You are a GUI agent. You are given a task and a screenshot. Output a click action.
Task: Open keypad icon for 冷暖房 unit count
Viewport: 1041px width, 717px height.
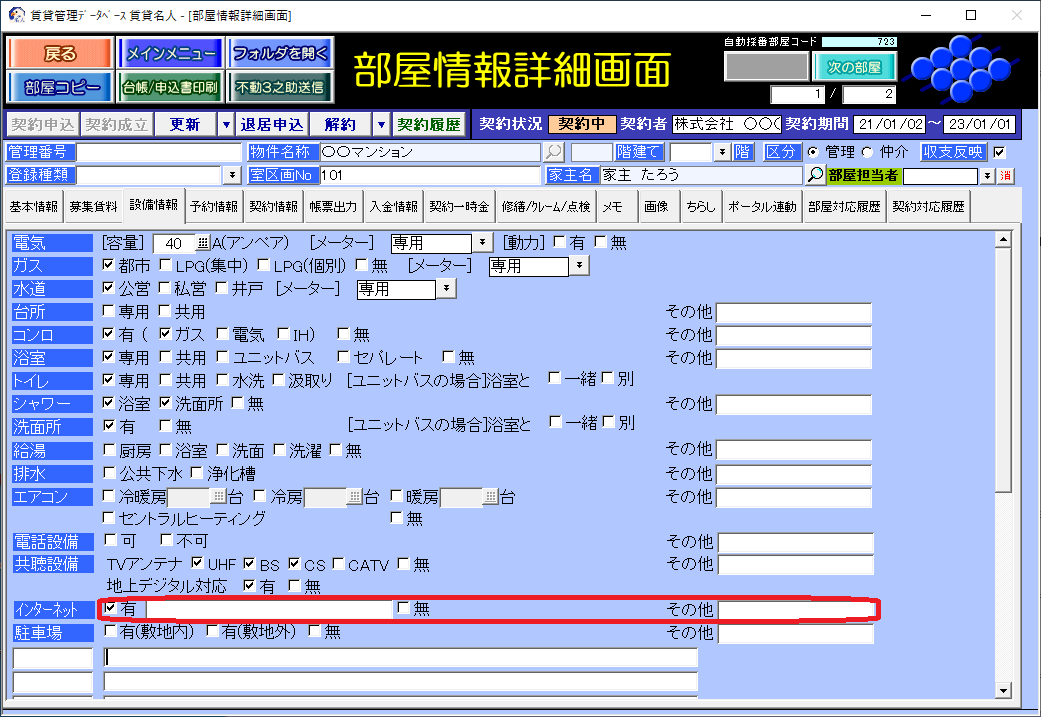[x=218, y=497]
